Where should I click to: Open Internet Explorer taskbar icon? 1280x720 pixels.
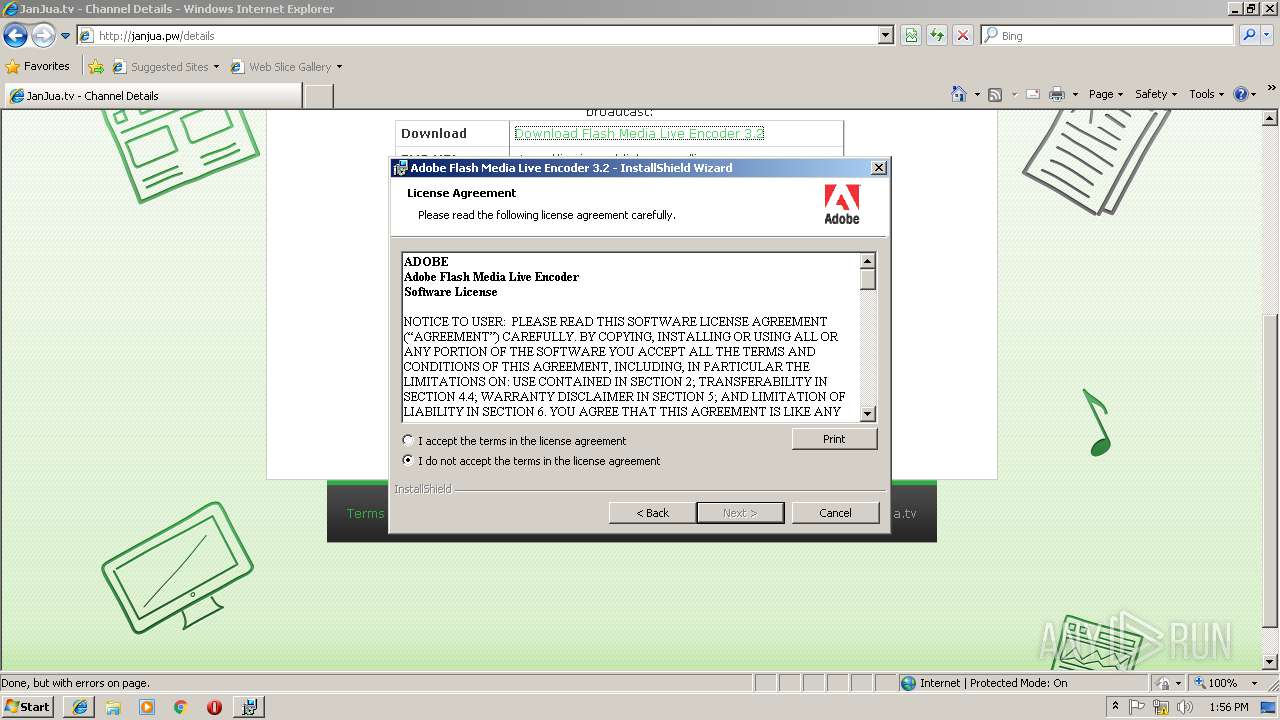click(x=80, y=707)
